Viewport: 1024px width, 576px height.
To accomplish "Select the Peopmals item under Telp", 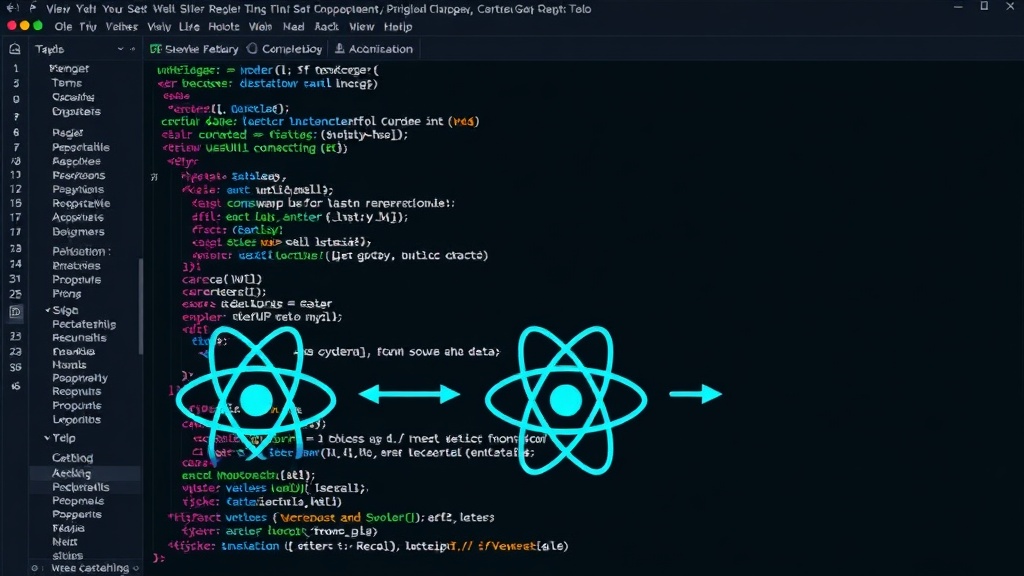I will point(78,501).
